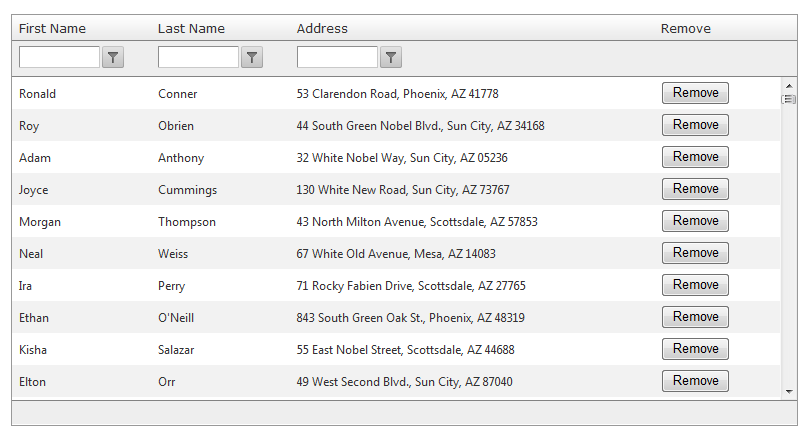This screenshot has height=431, width=807.
Task: Remove the Ronald Conner row
Action: (x=695, y=93)
